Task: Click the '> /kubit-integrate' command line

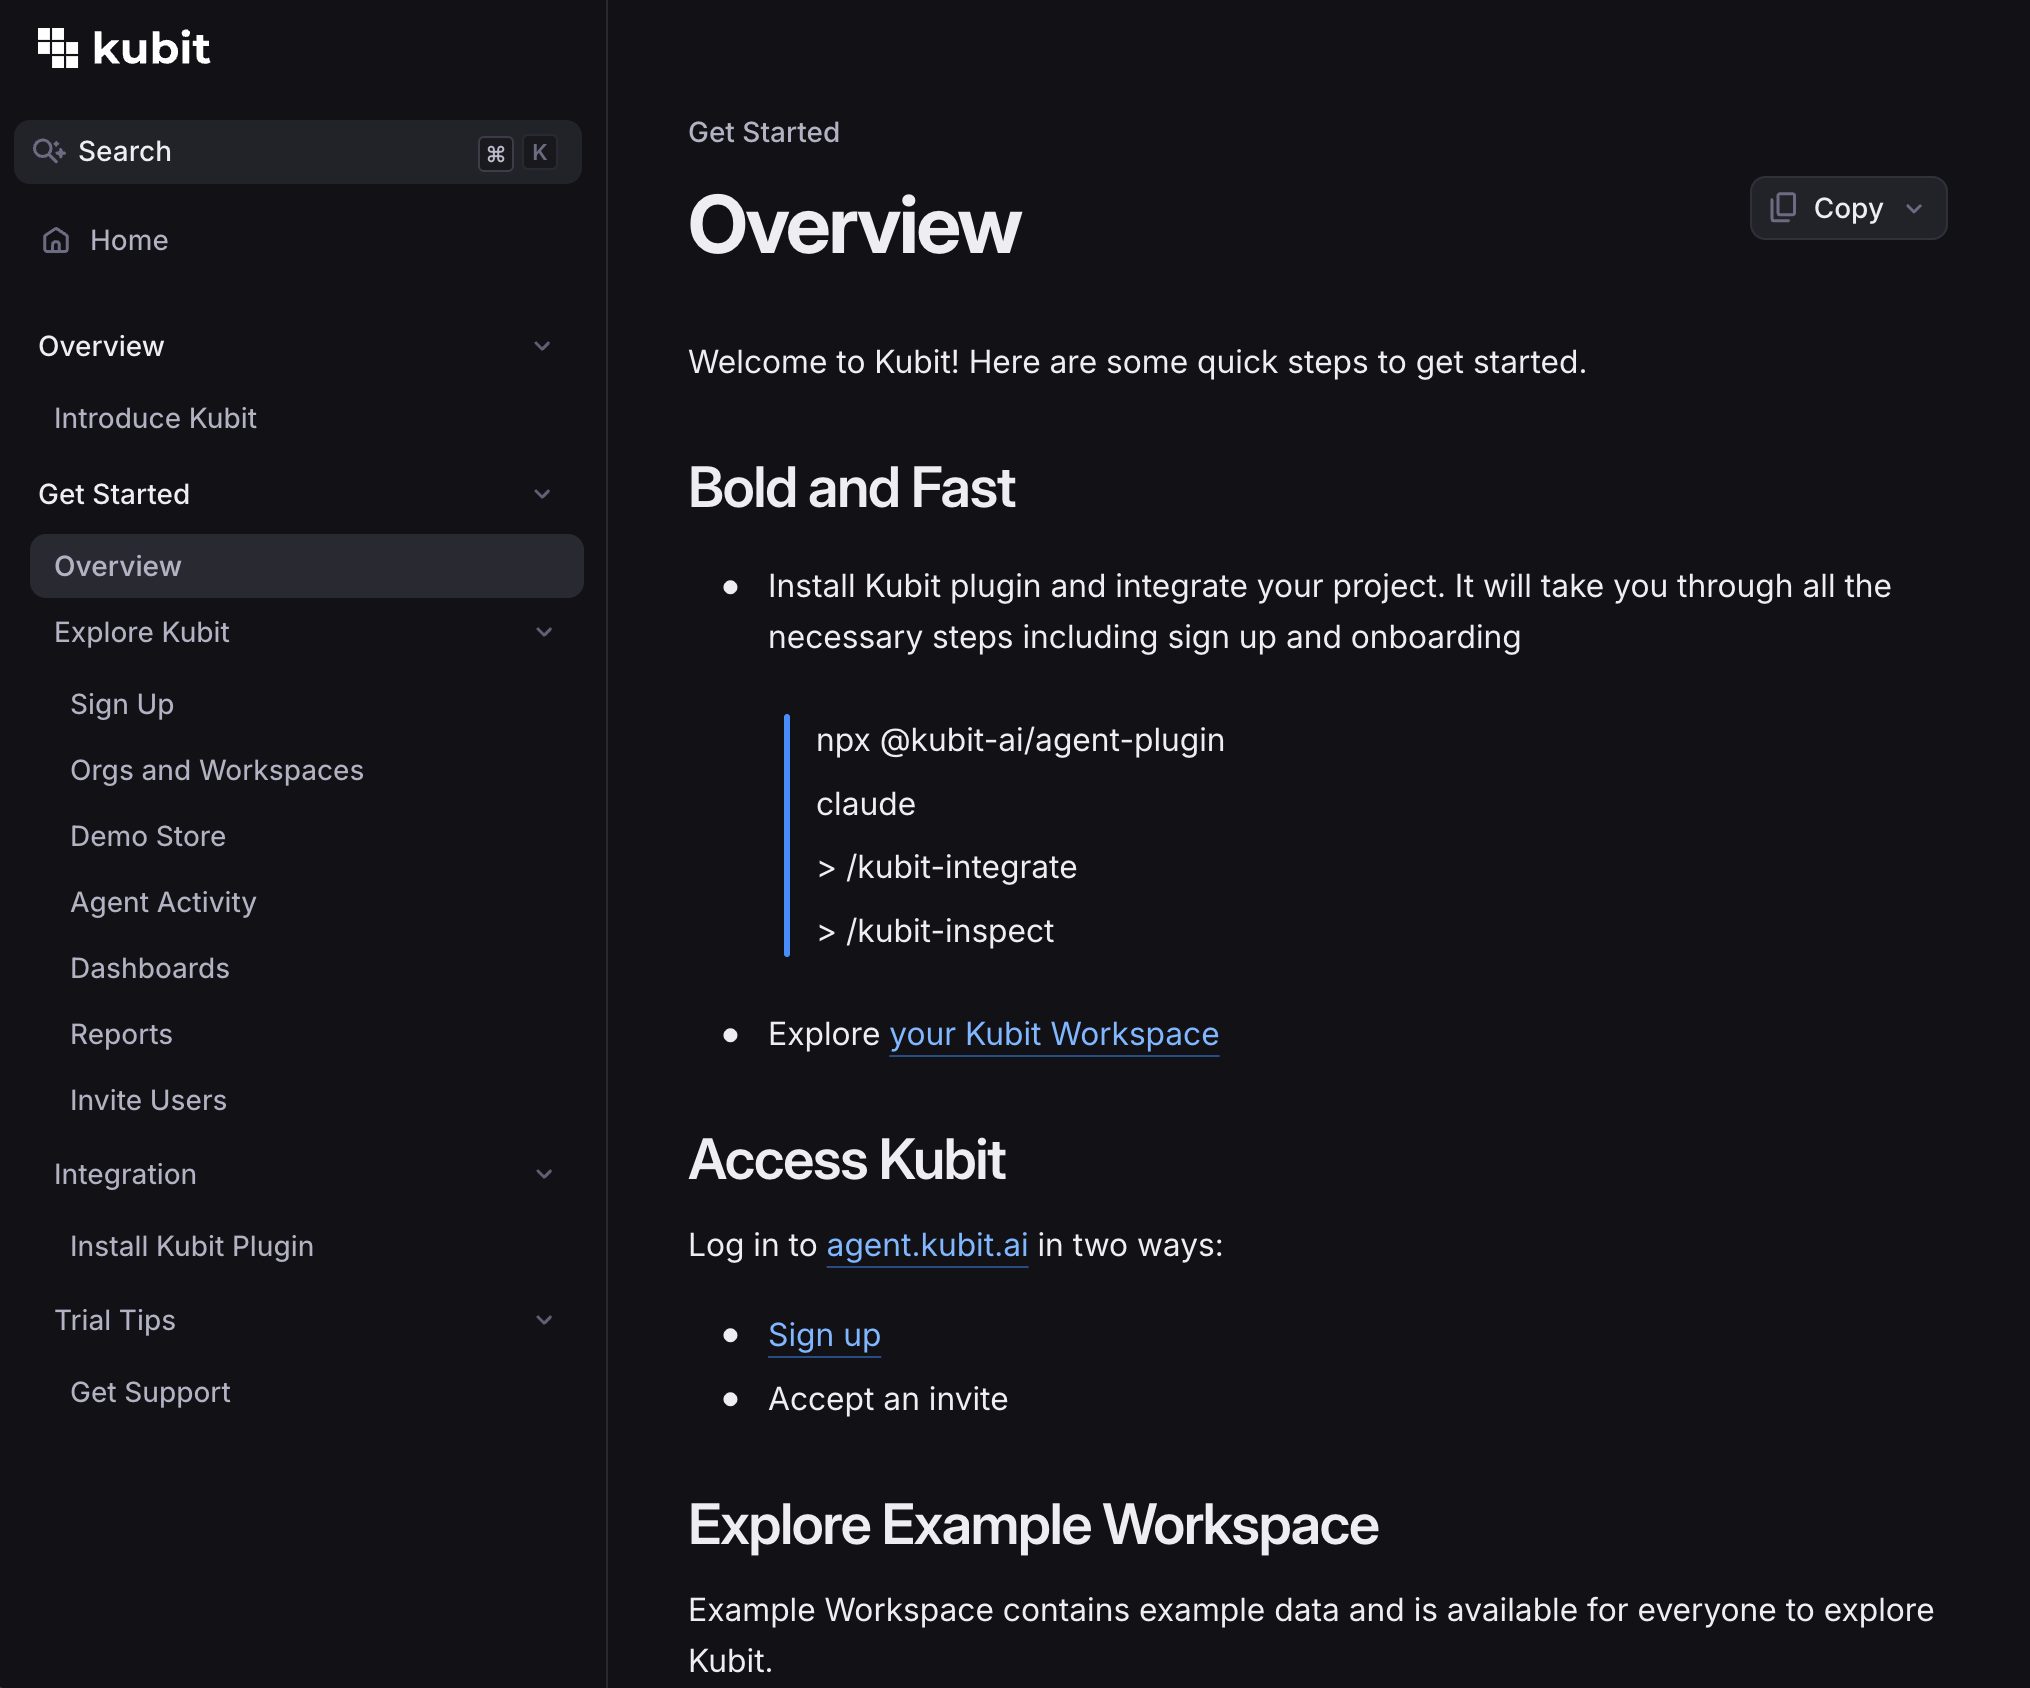Action: 946,867
